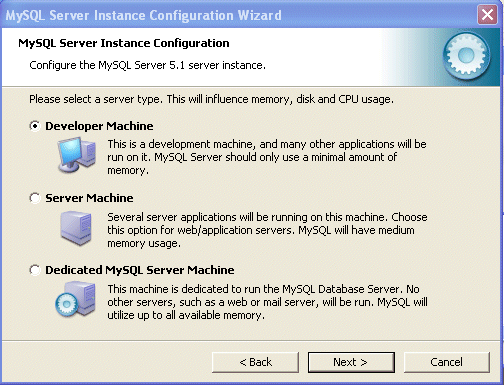Viewport: 504px width, 385px height.
Task: Click the Server Machine tower icon
Action: 77,228
